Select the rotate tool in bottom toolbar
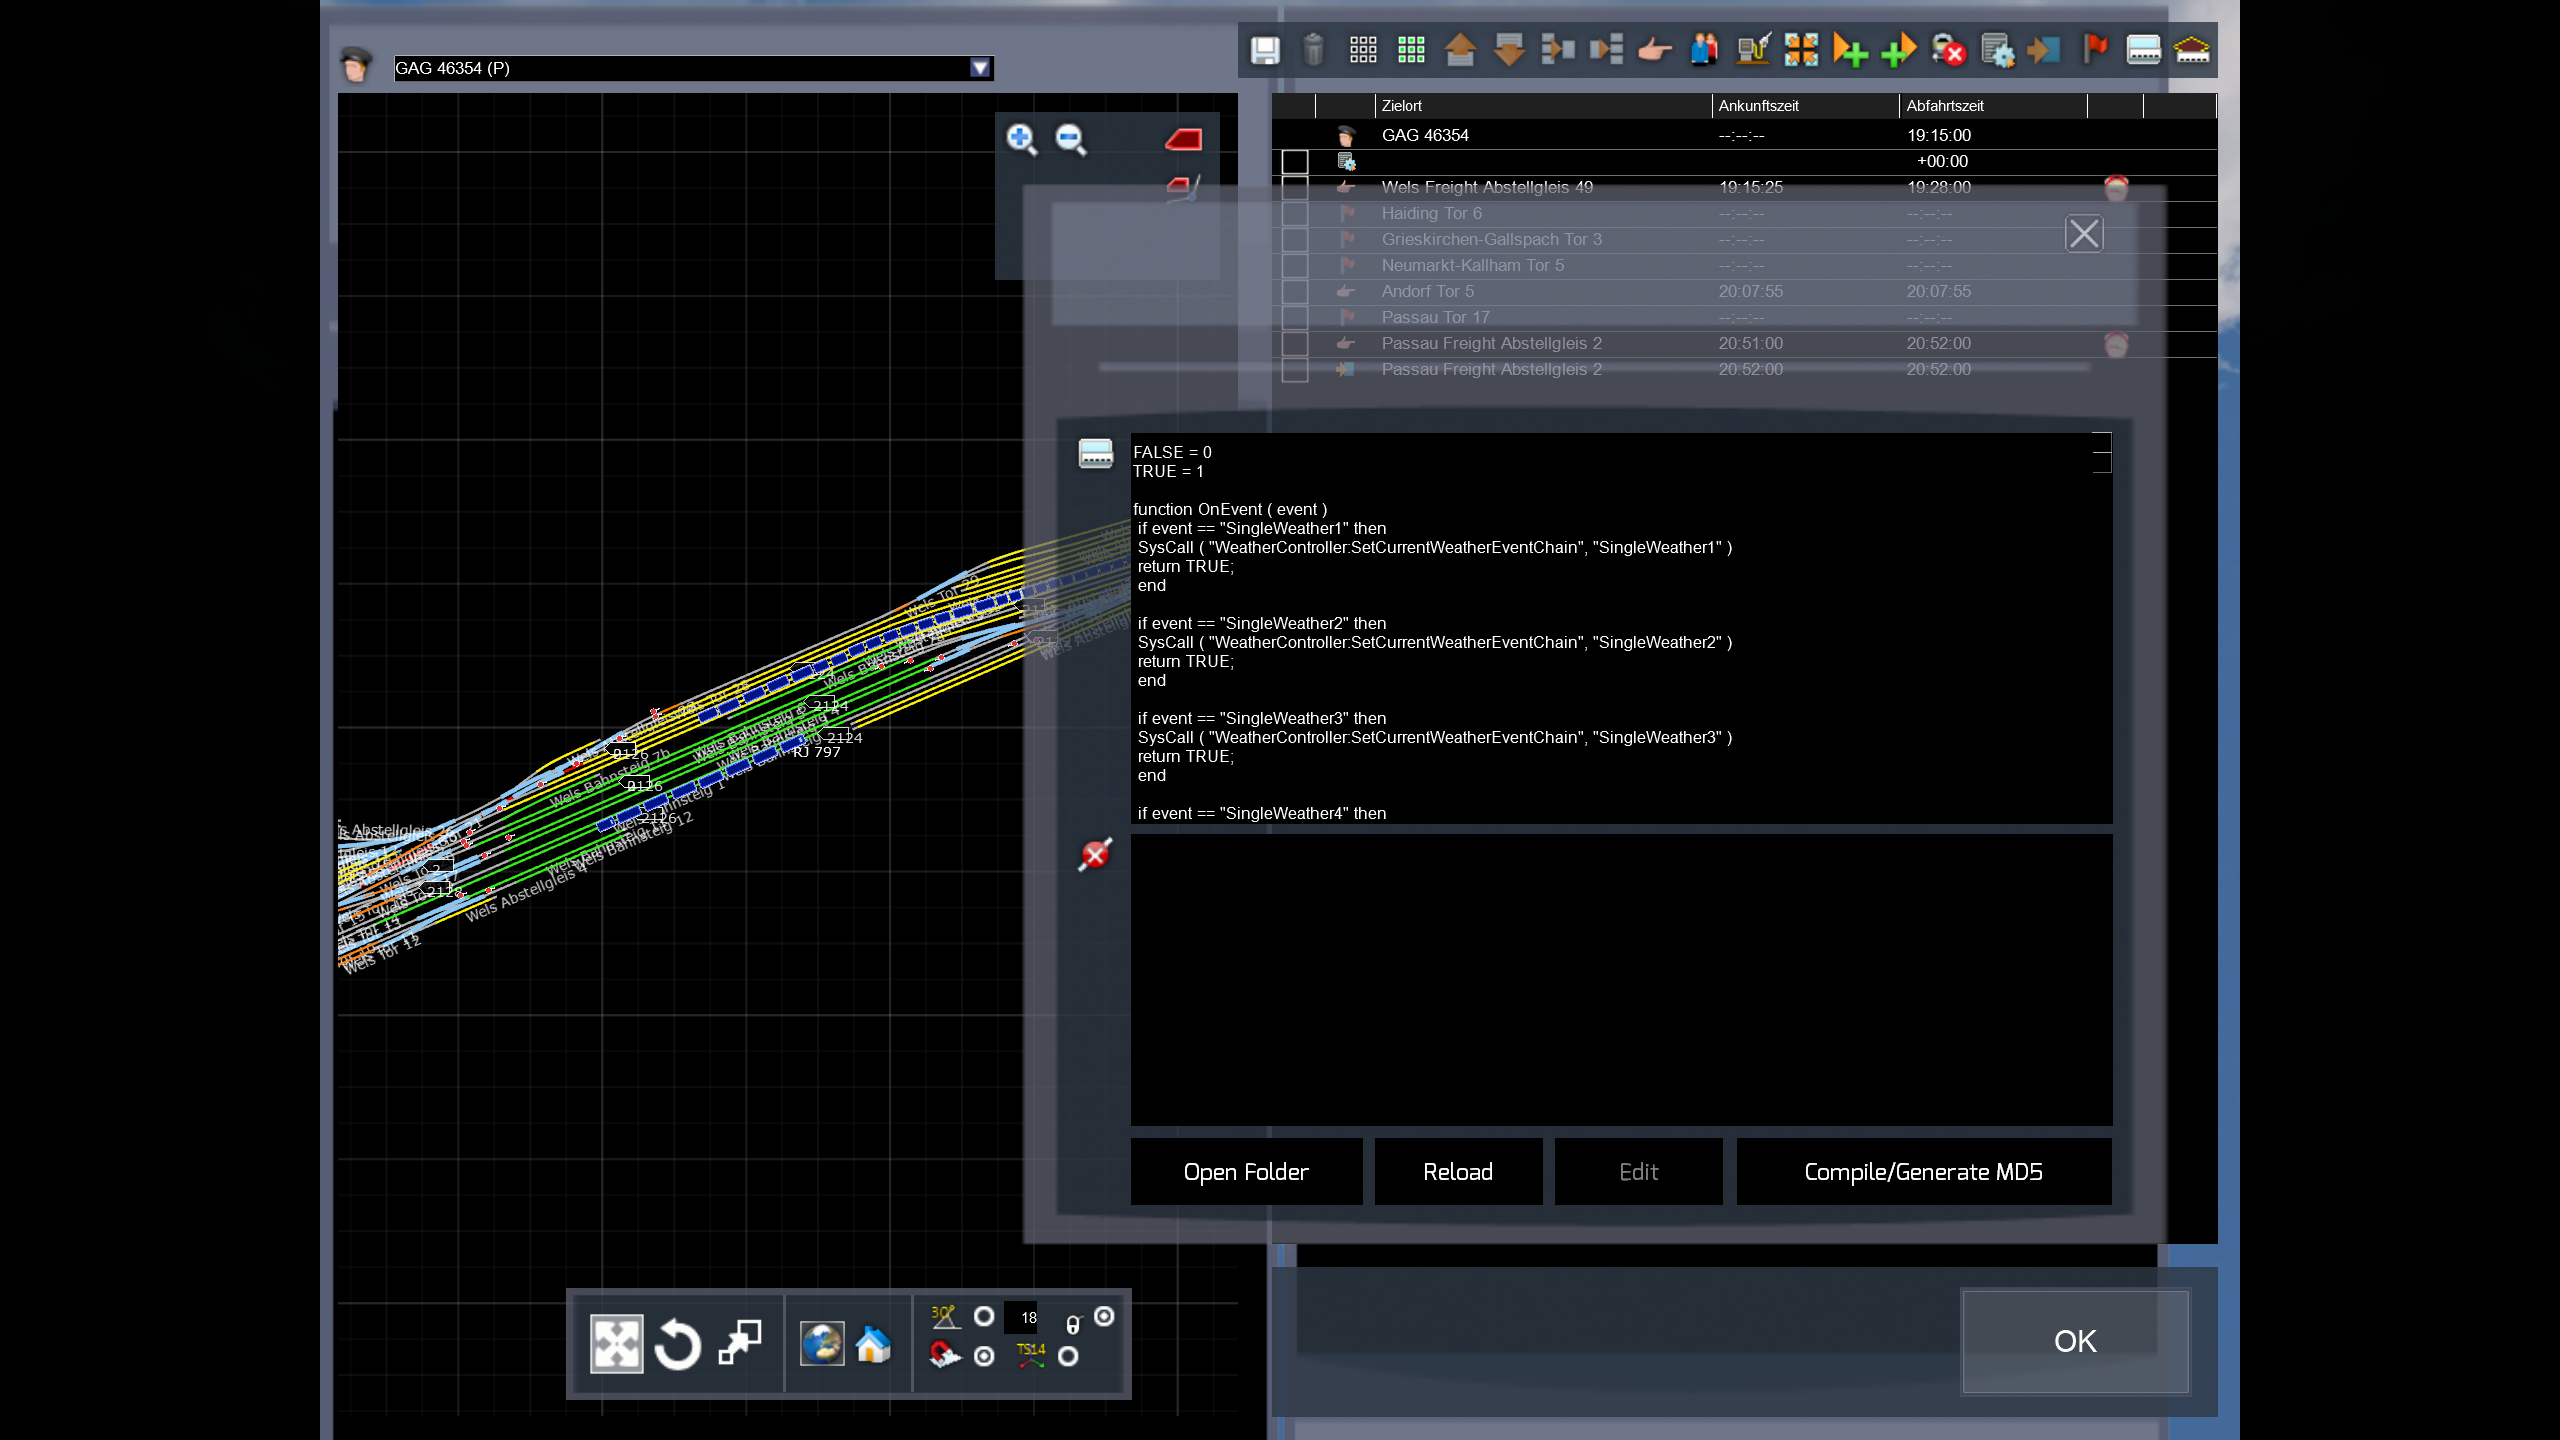 (678, 1343)
